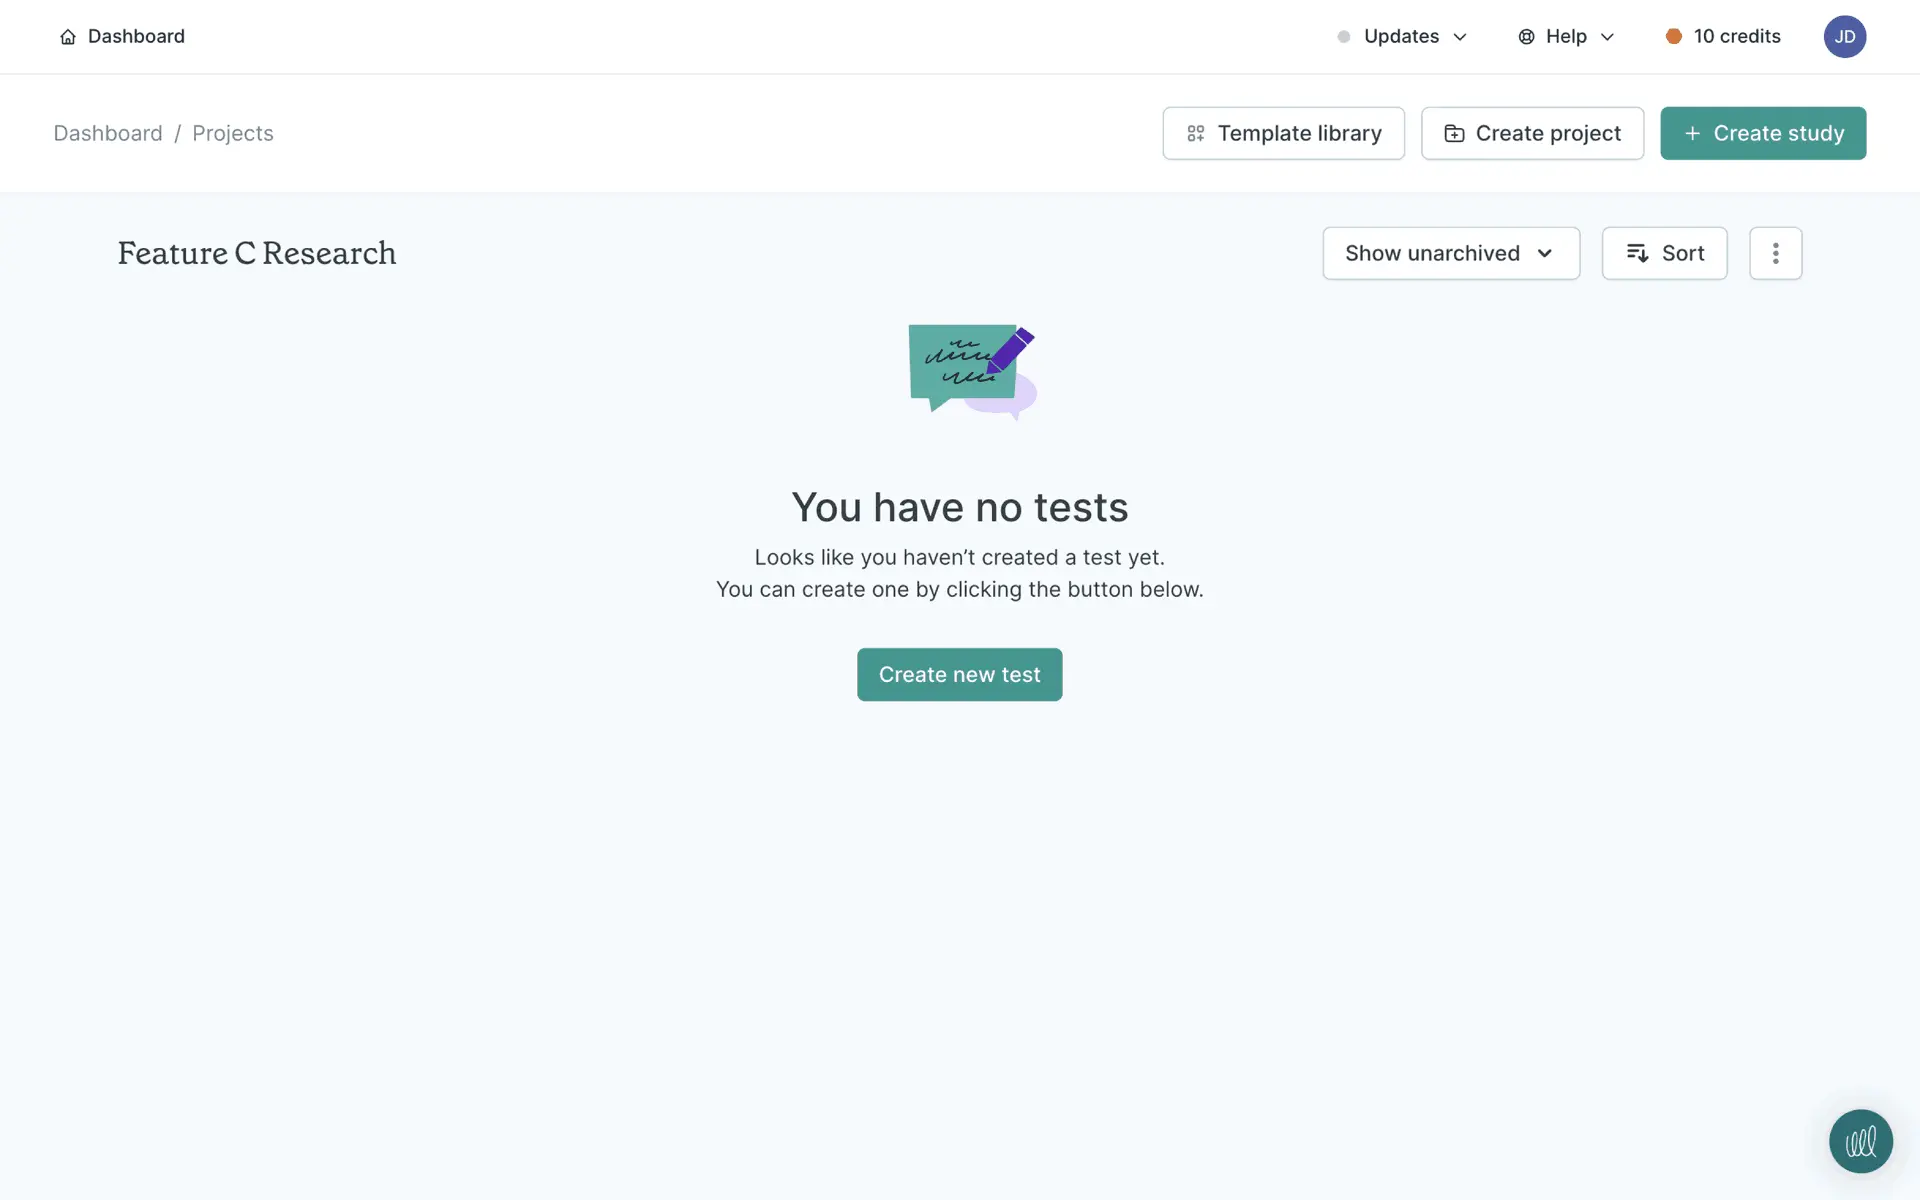Click the orange credits coin icon
Viewport: 1920px width, 1200px height.
pos(1673,37)
